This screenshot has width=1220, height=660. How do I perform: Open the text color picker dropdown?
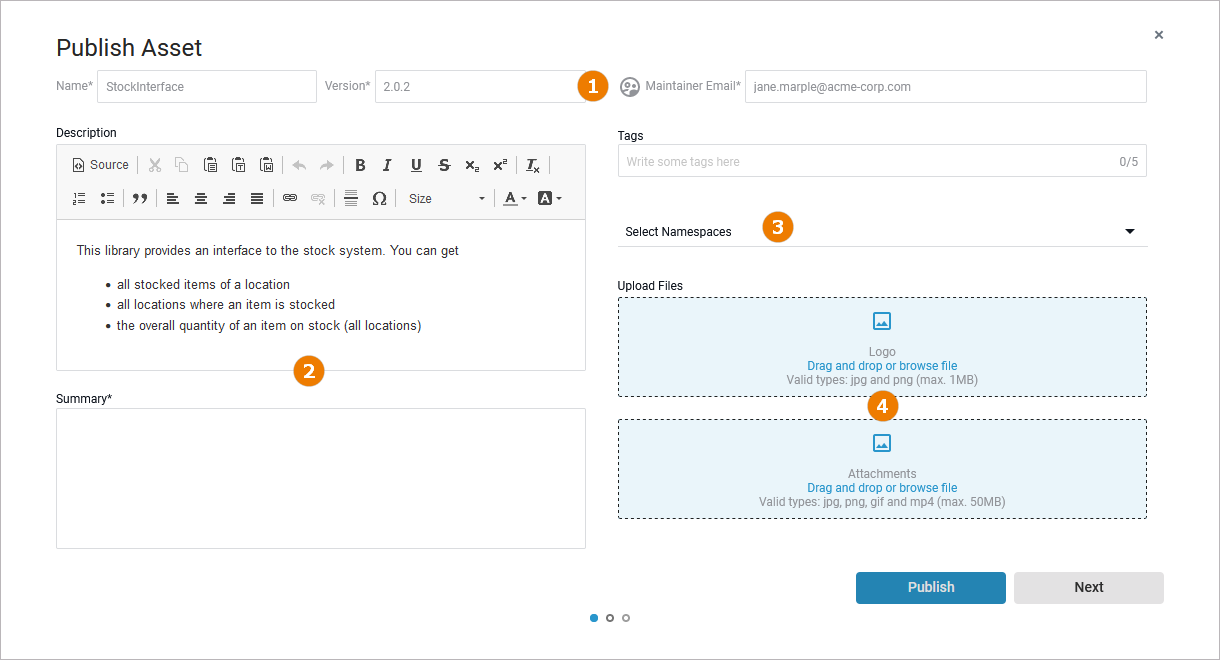click(515, 198)
